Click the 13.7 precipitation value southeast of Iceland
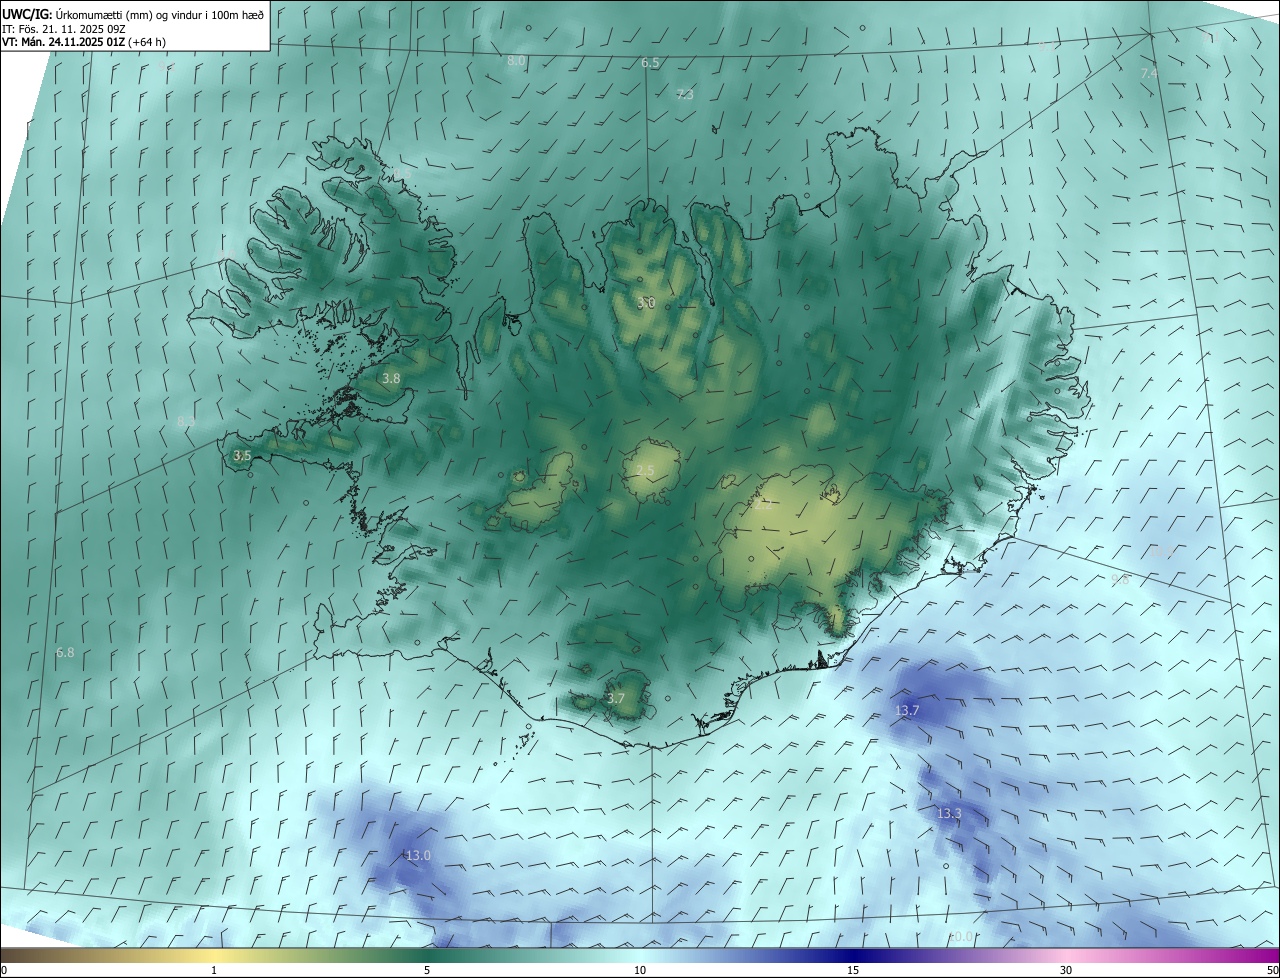Viewport: 1280px width, 978px height. click(x=907, y=711)
